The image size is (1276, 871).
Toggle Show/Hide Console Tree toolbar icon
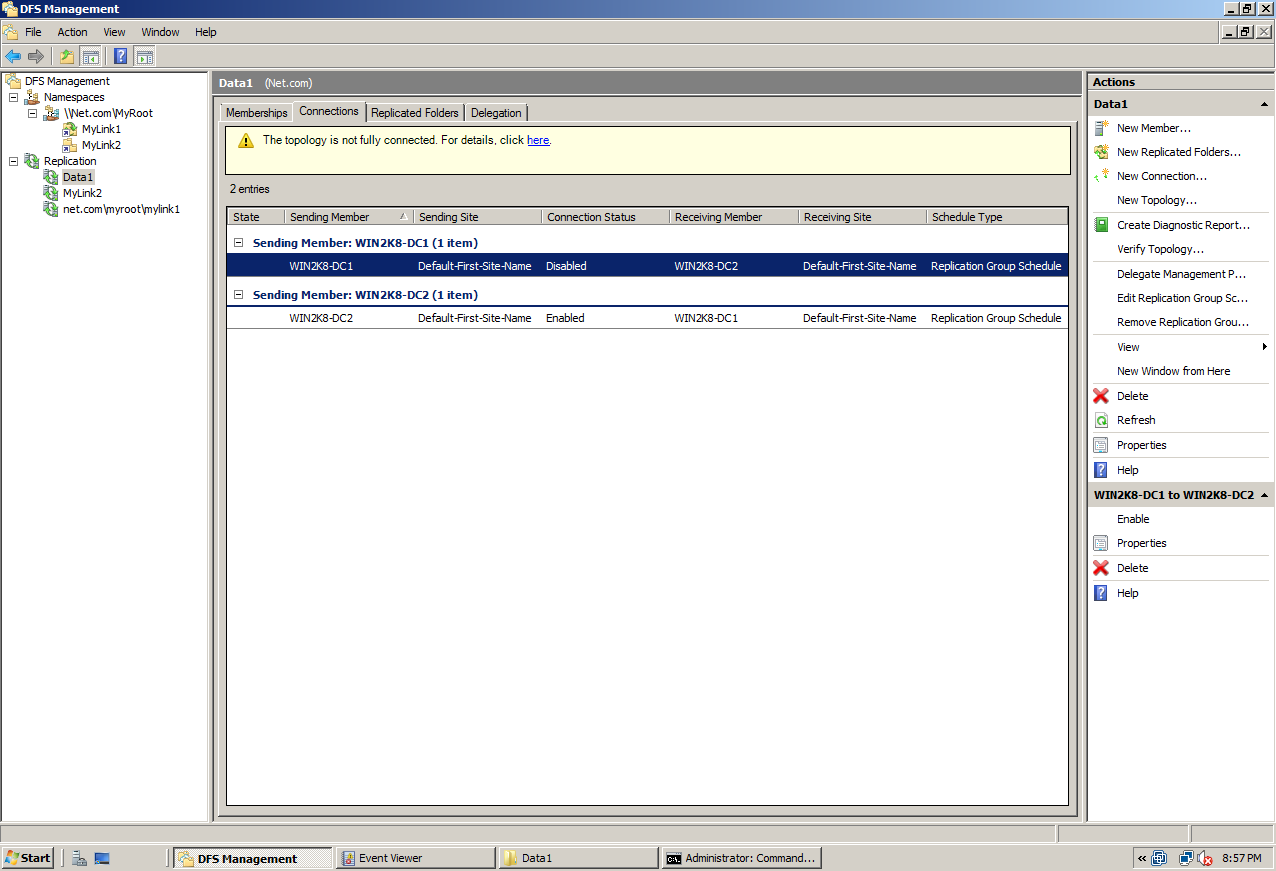coord(90,56)
